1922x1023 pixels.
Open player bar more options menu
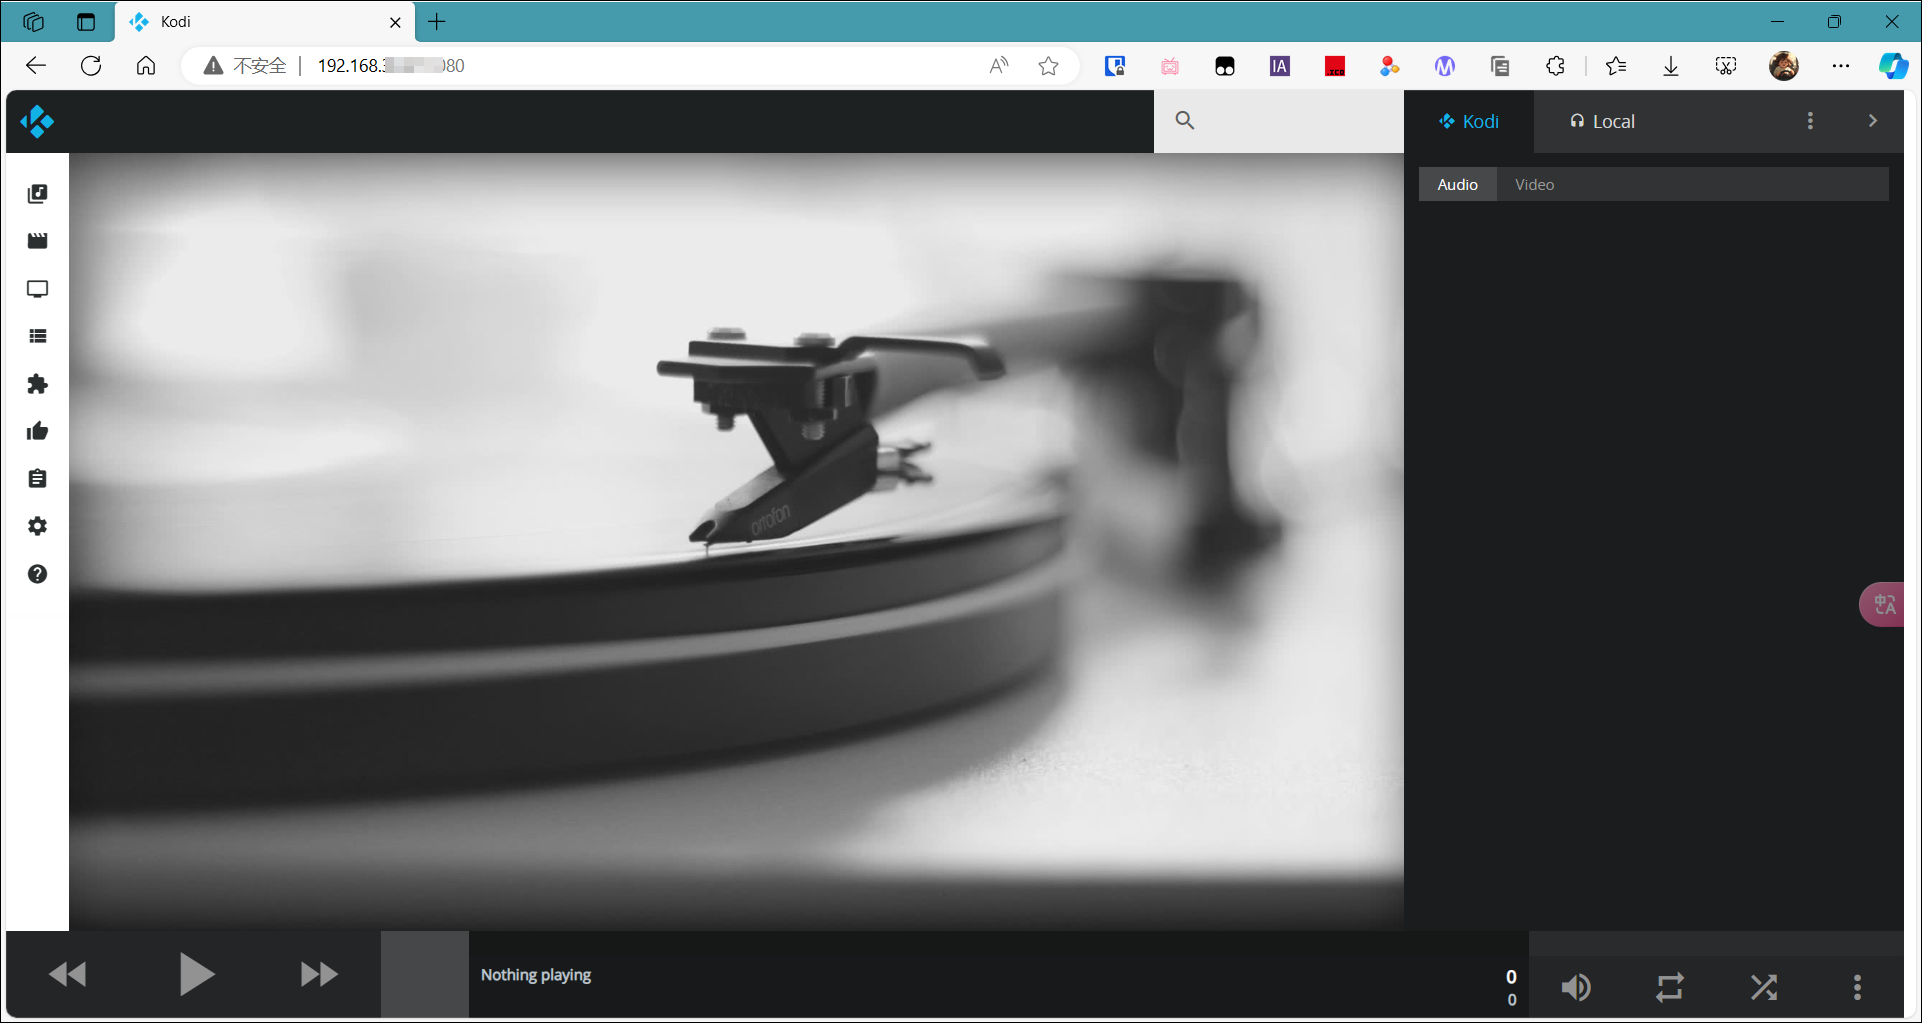tap(1857, 987)
